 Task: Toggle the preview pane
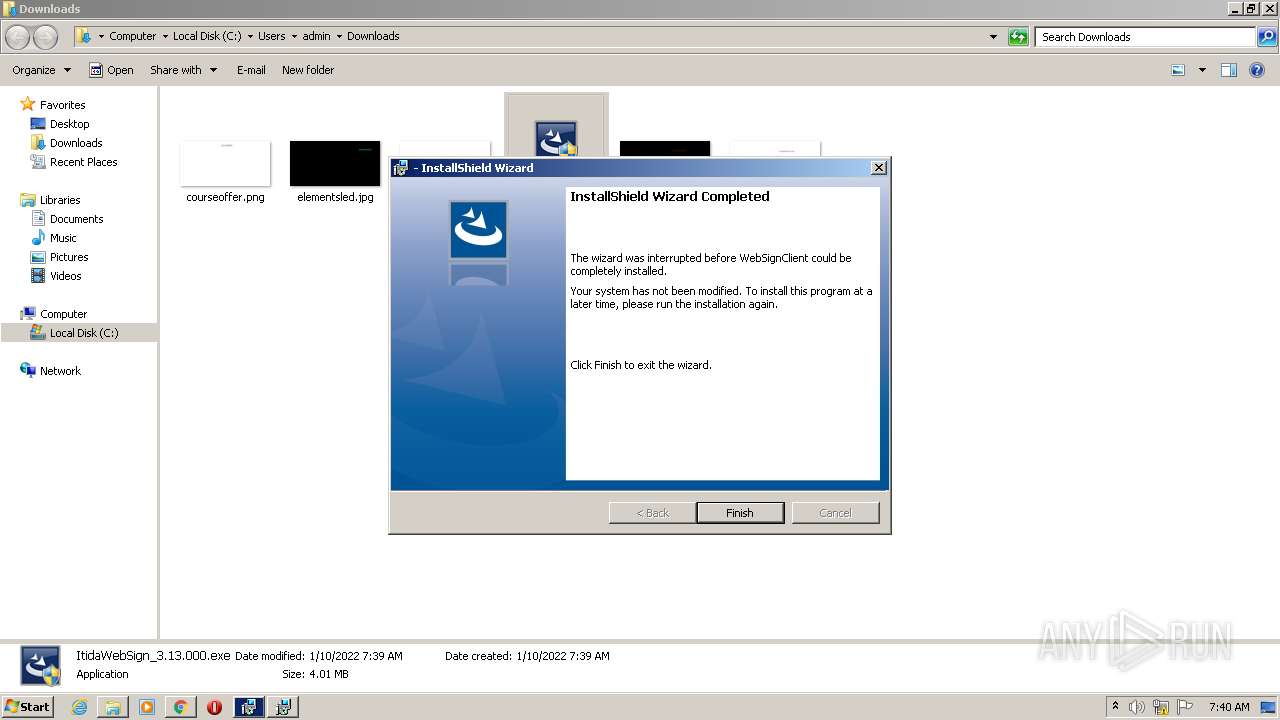pyautogui.click(x=1229, y=70)
